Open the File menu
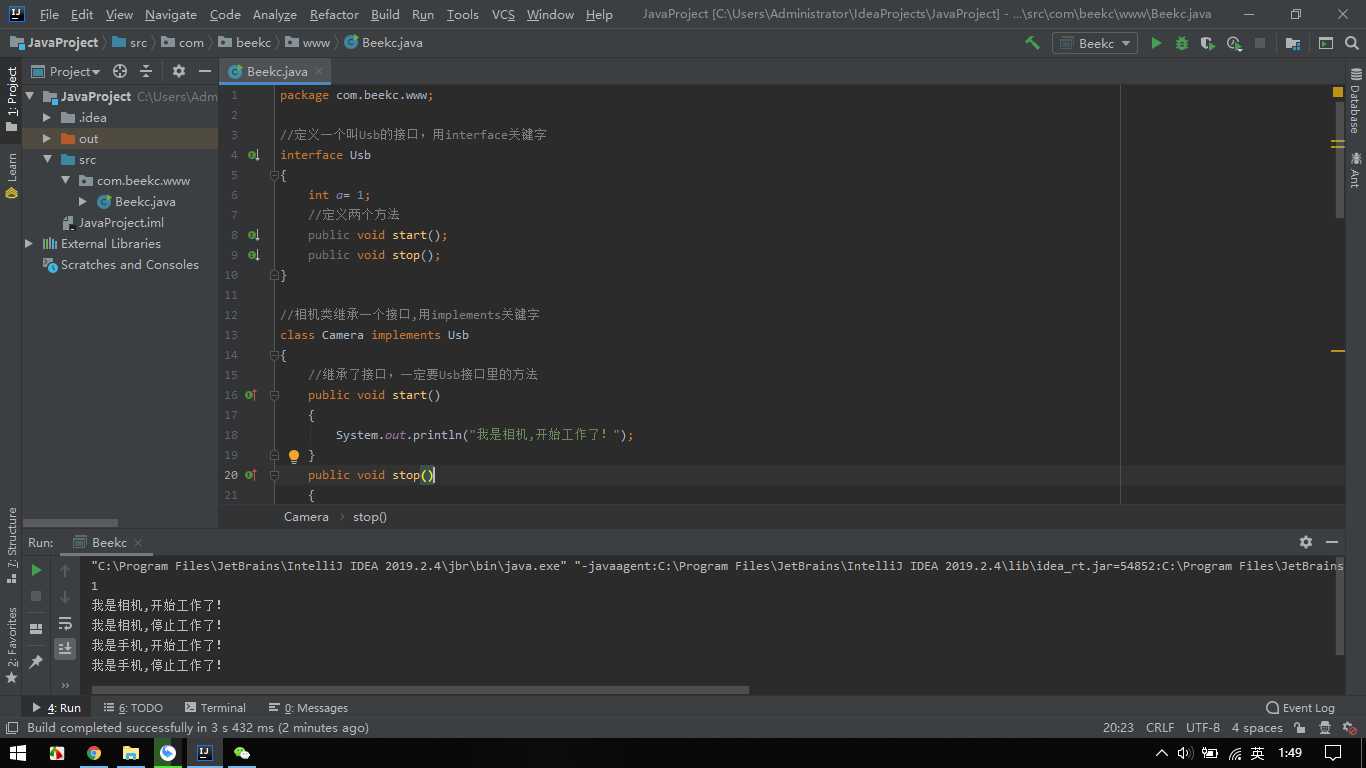 [49, 14]
